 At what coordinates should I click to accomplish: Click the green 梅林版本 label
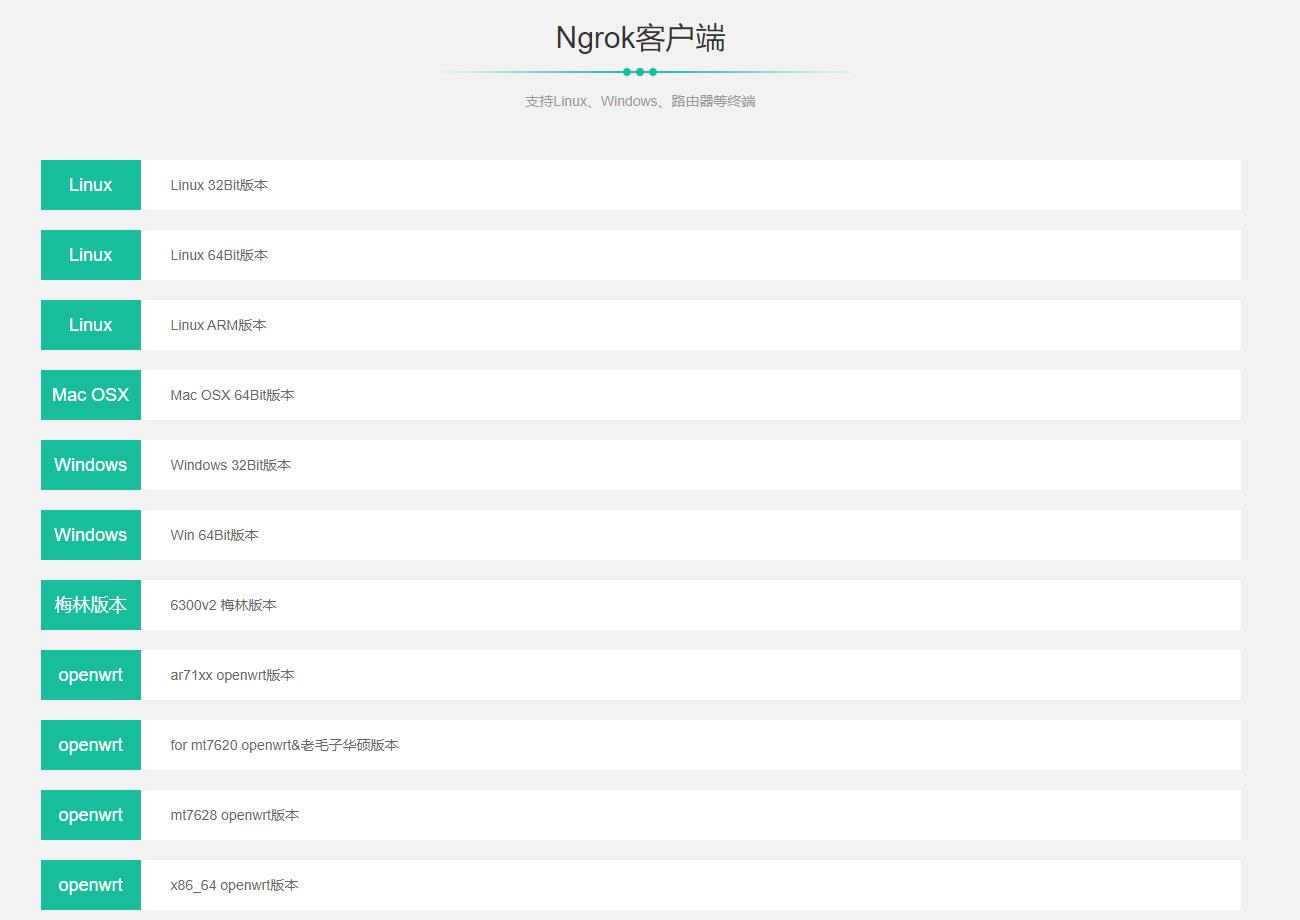[91, 605]
